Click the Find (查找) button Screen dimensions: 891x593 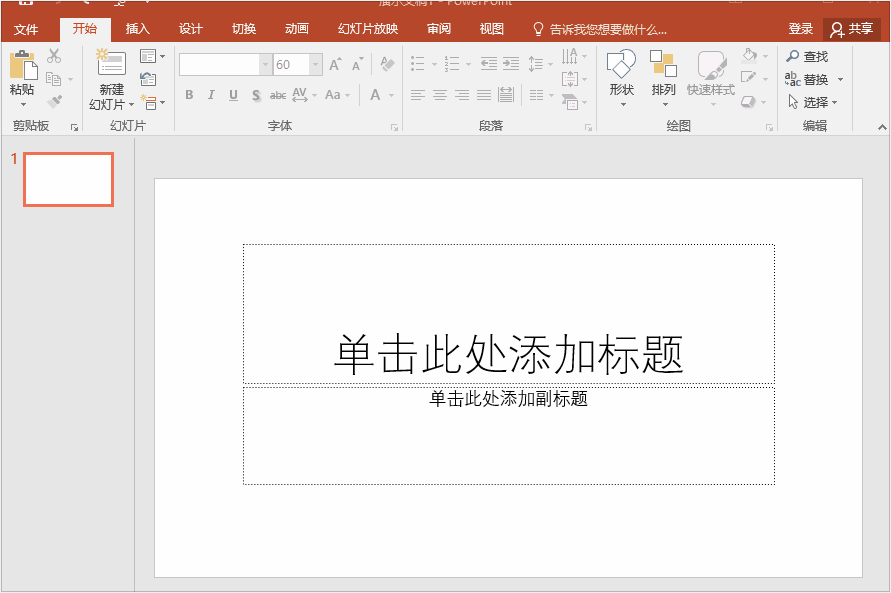point(808,57)
